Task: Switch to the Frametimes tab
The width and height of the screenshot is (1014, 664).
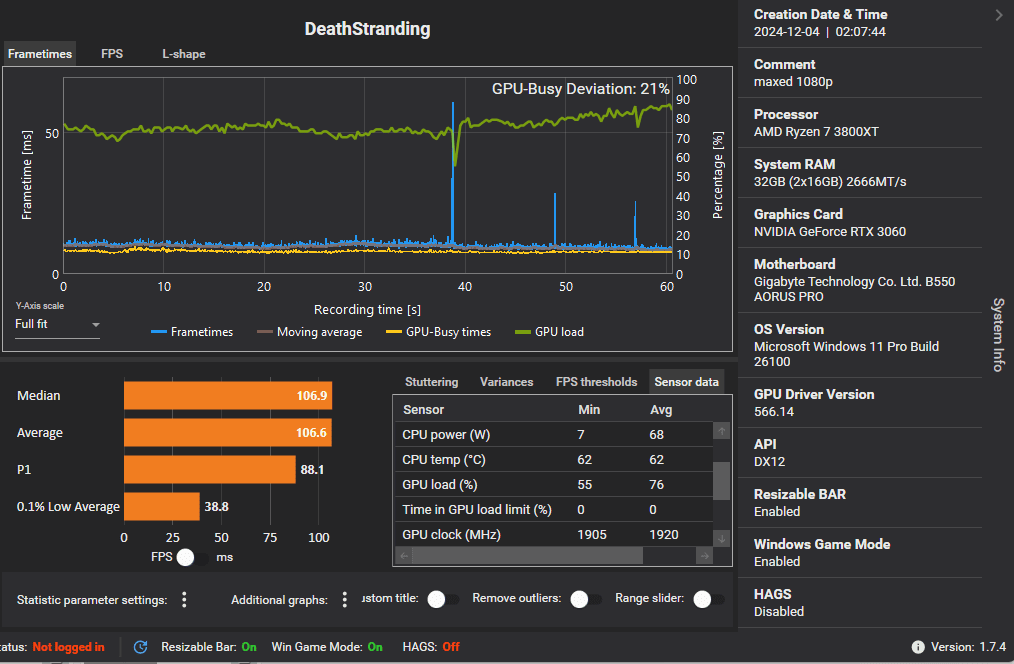Action: (39, 54)
